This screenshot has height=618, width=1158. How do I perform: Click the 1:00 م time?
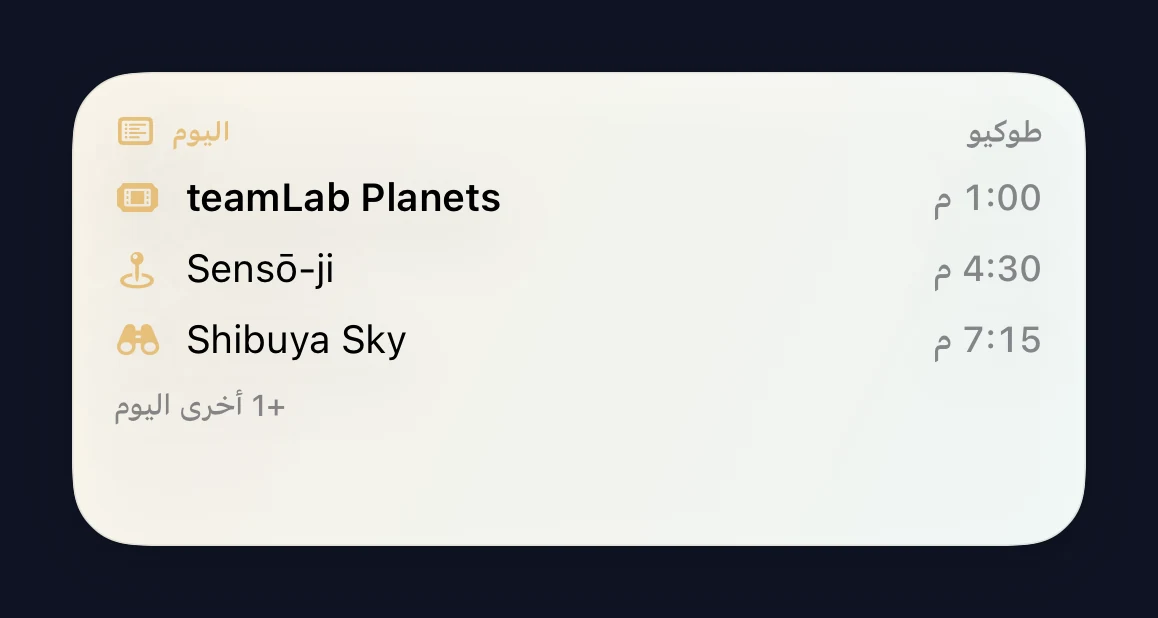[x=987, y=199]
